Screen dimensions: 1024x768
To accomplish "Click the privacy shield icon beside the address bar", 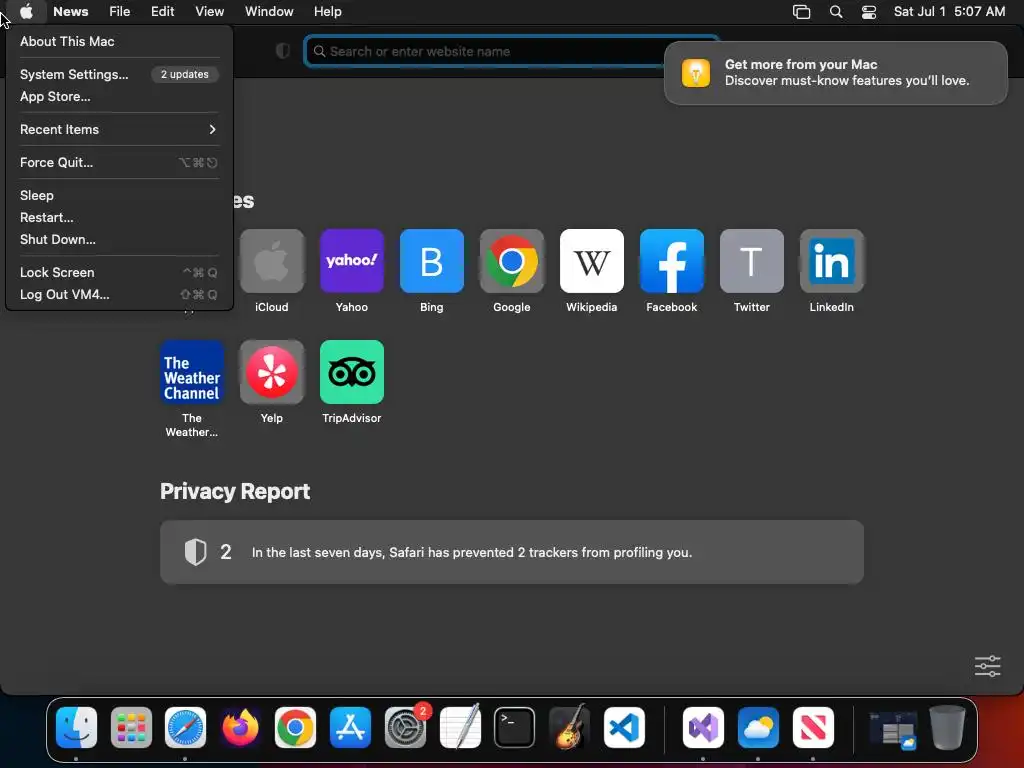I will coord(283,51).
